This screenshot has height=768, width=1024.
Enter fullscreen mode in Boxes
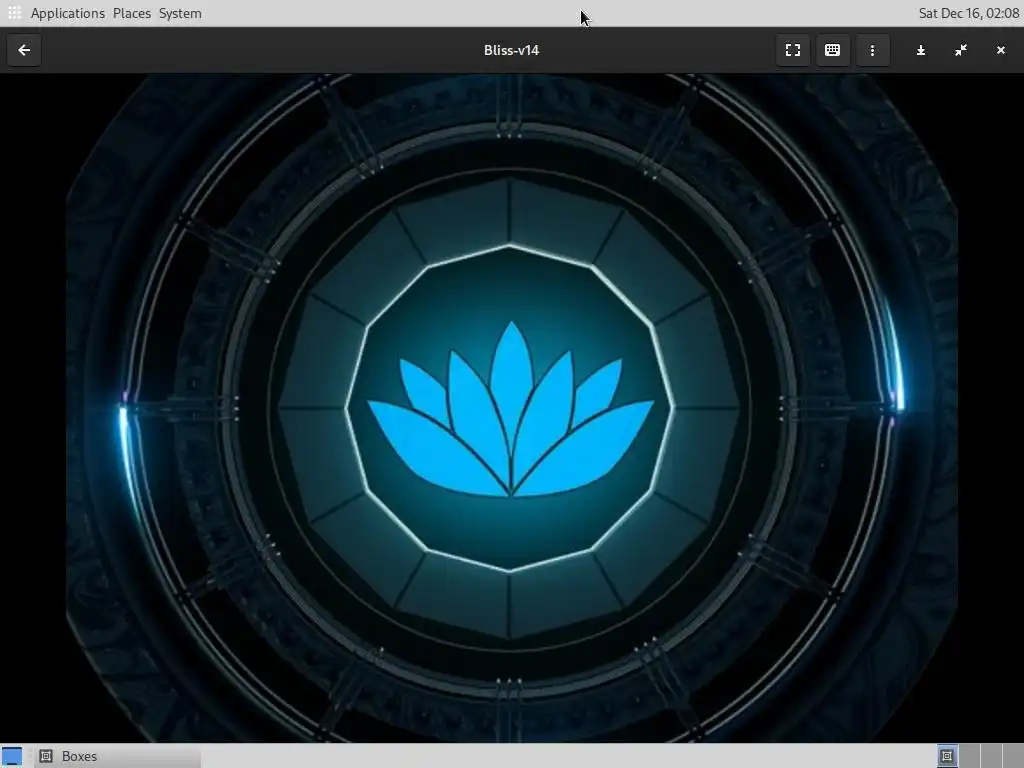pos(793,50)
